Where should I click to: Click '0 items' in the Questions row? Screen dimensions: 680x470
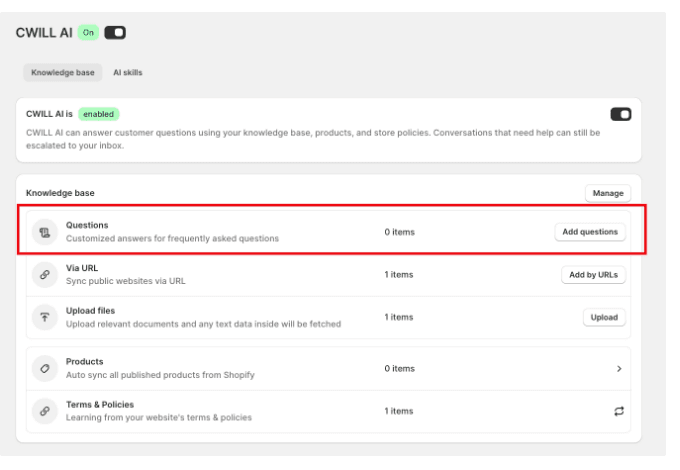(399, 232)
